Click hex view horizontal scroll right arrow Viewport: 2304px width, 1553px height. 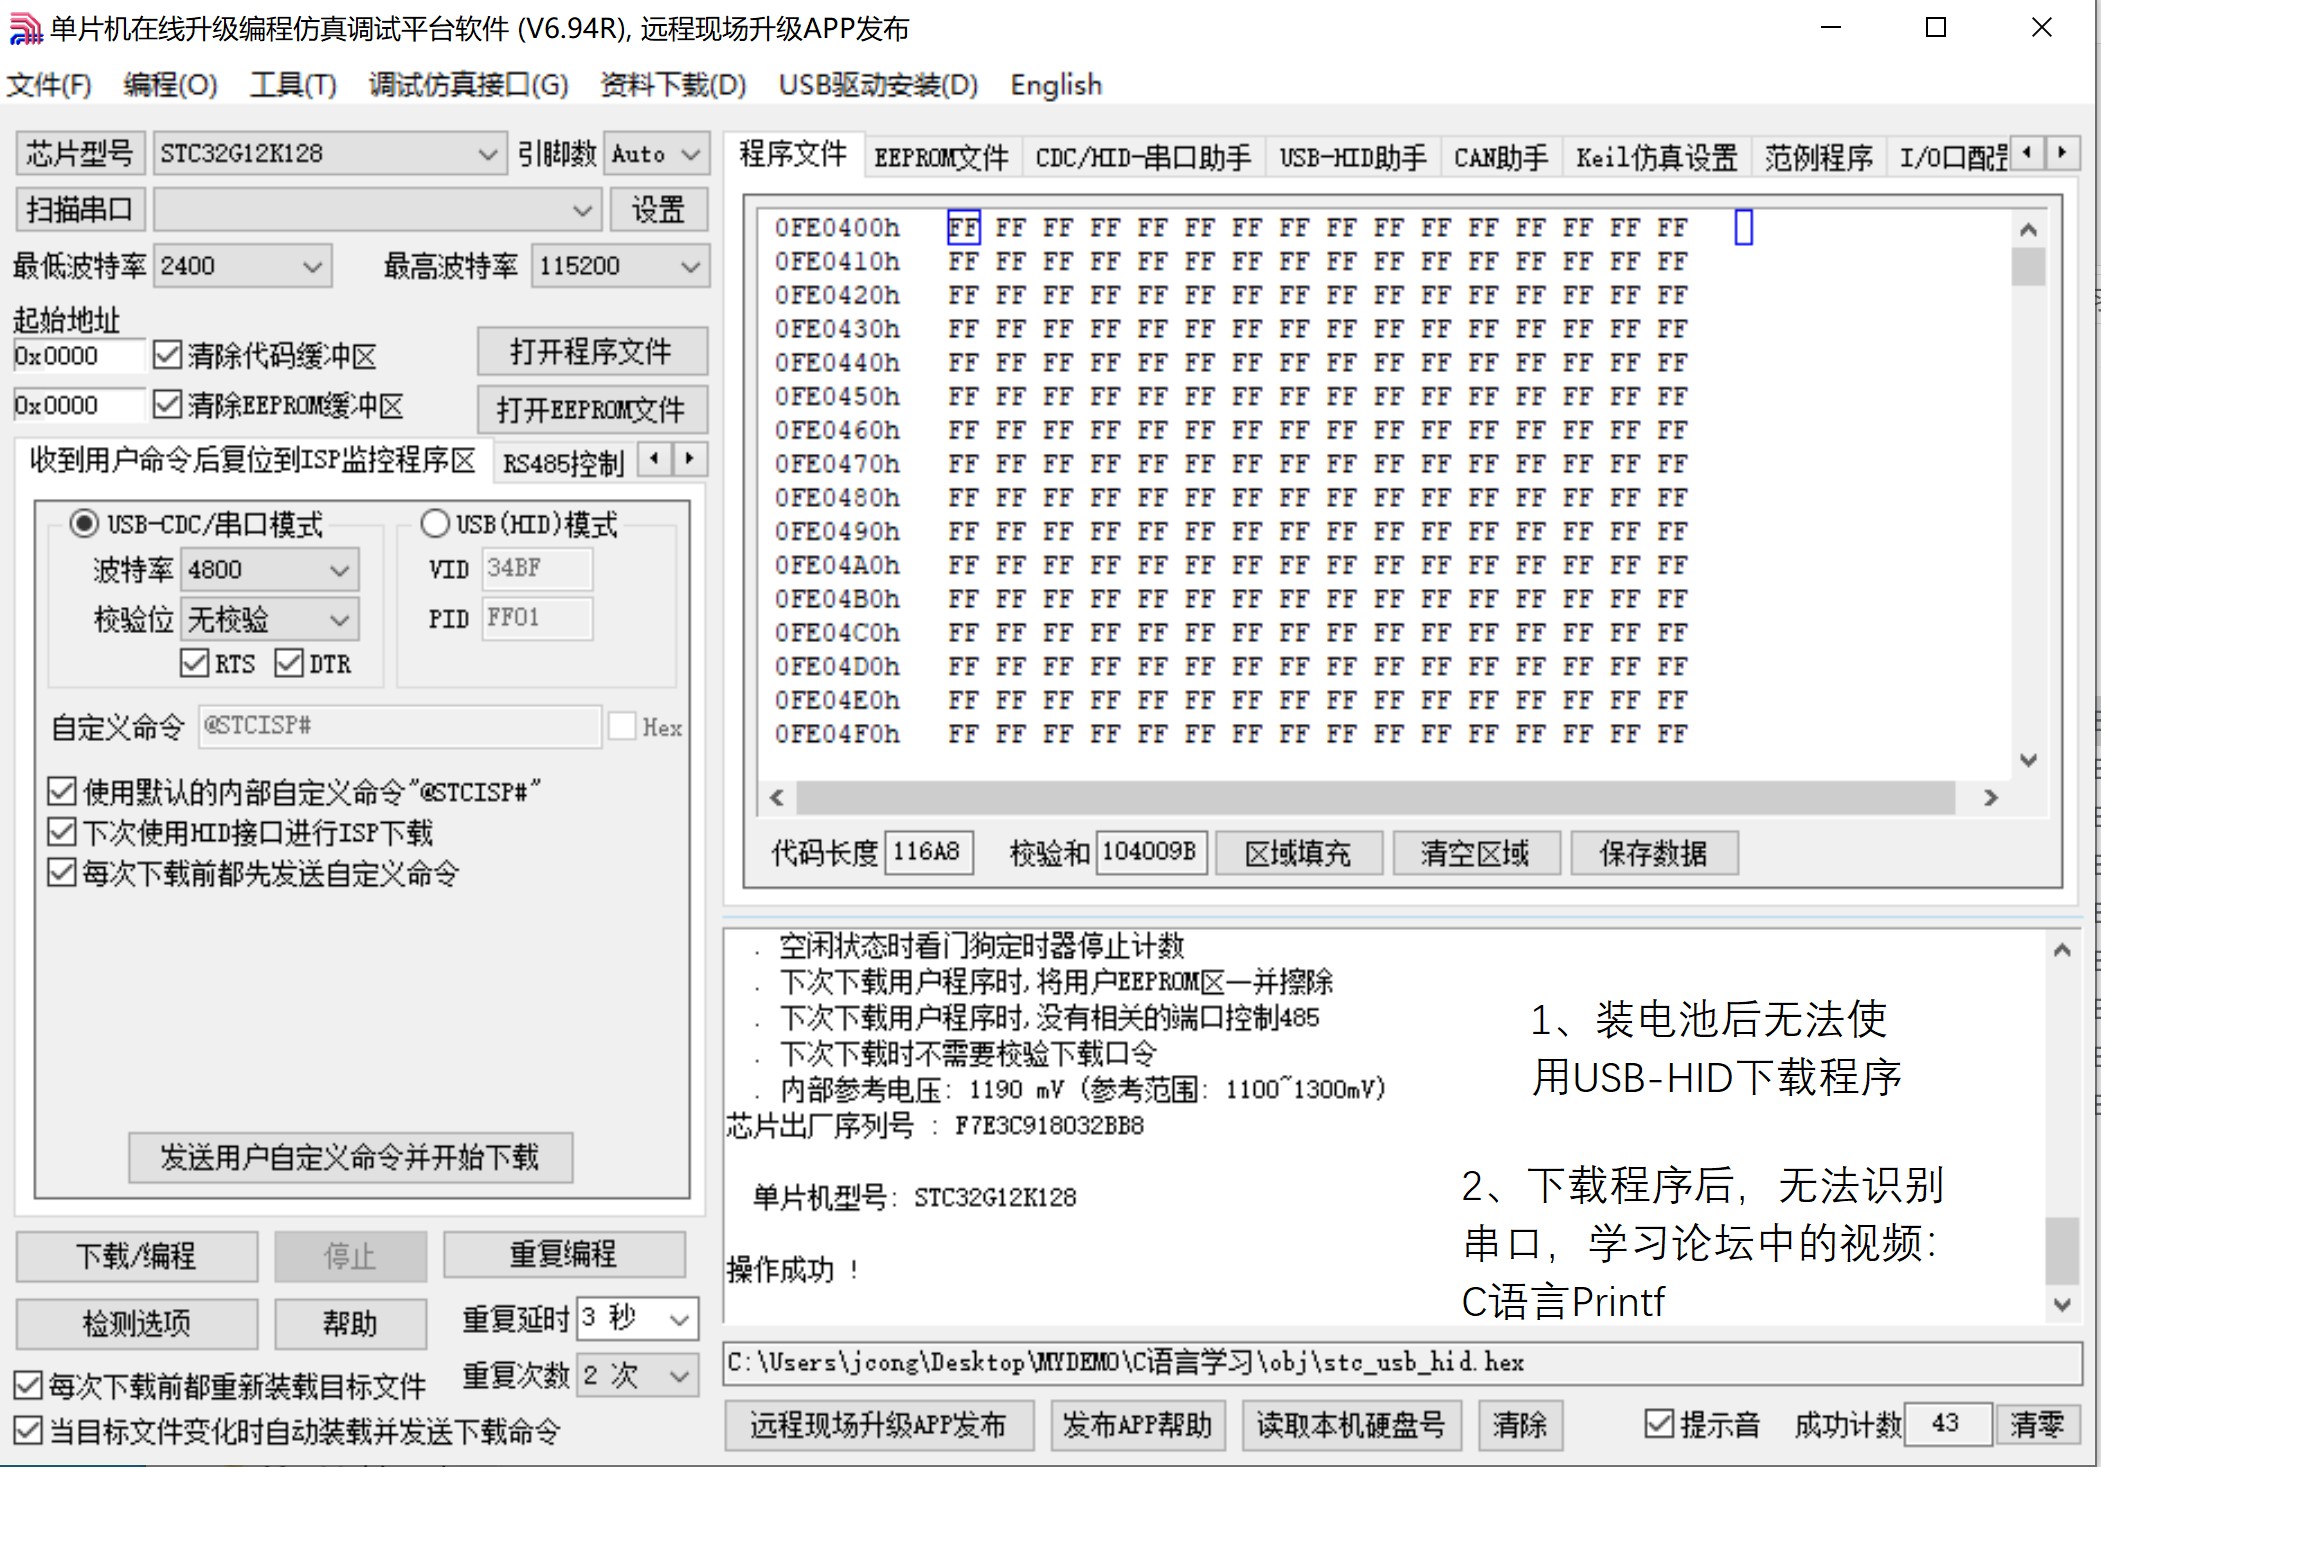tap(1990, 797)
